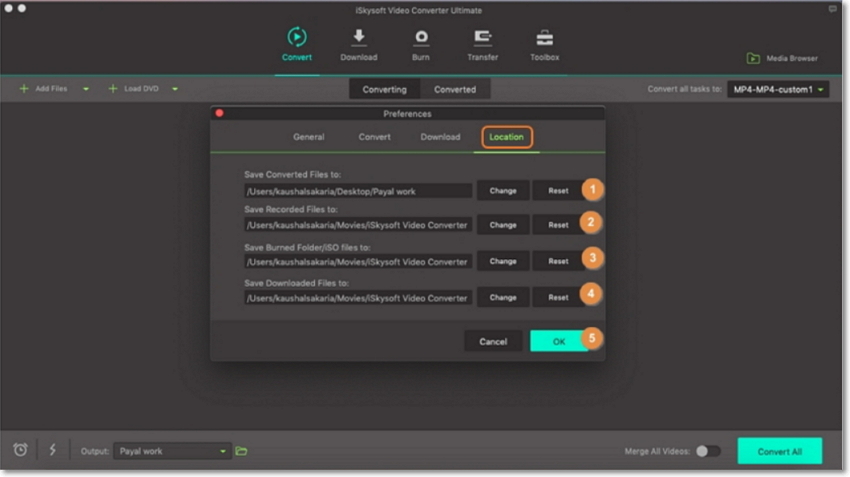Click OK in the Preferences dialog

point(559,341)
